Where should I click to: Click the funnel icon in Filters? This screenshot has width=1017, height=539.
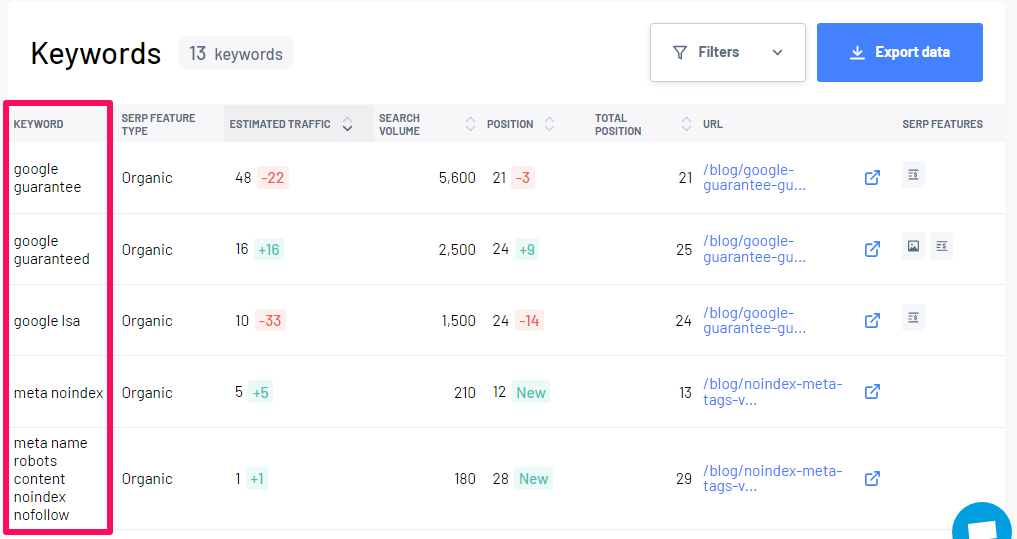coord(680,53)
